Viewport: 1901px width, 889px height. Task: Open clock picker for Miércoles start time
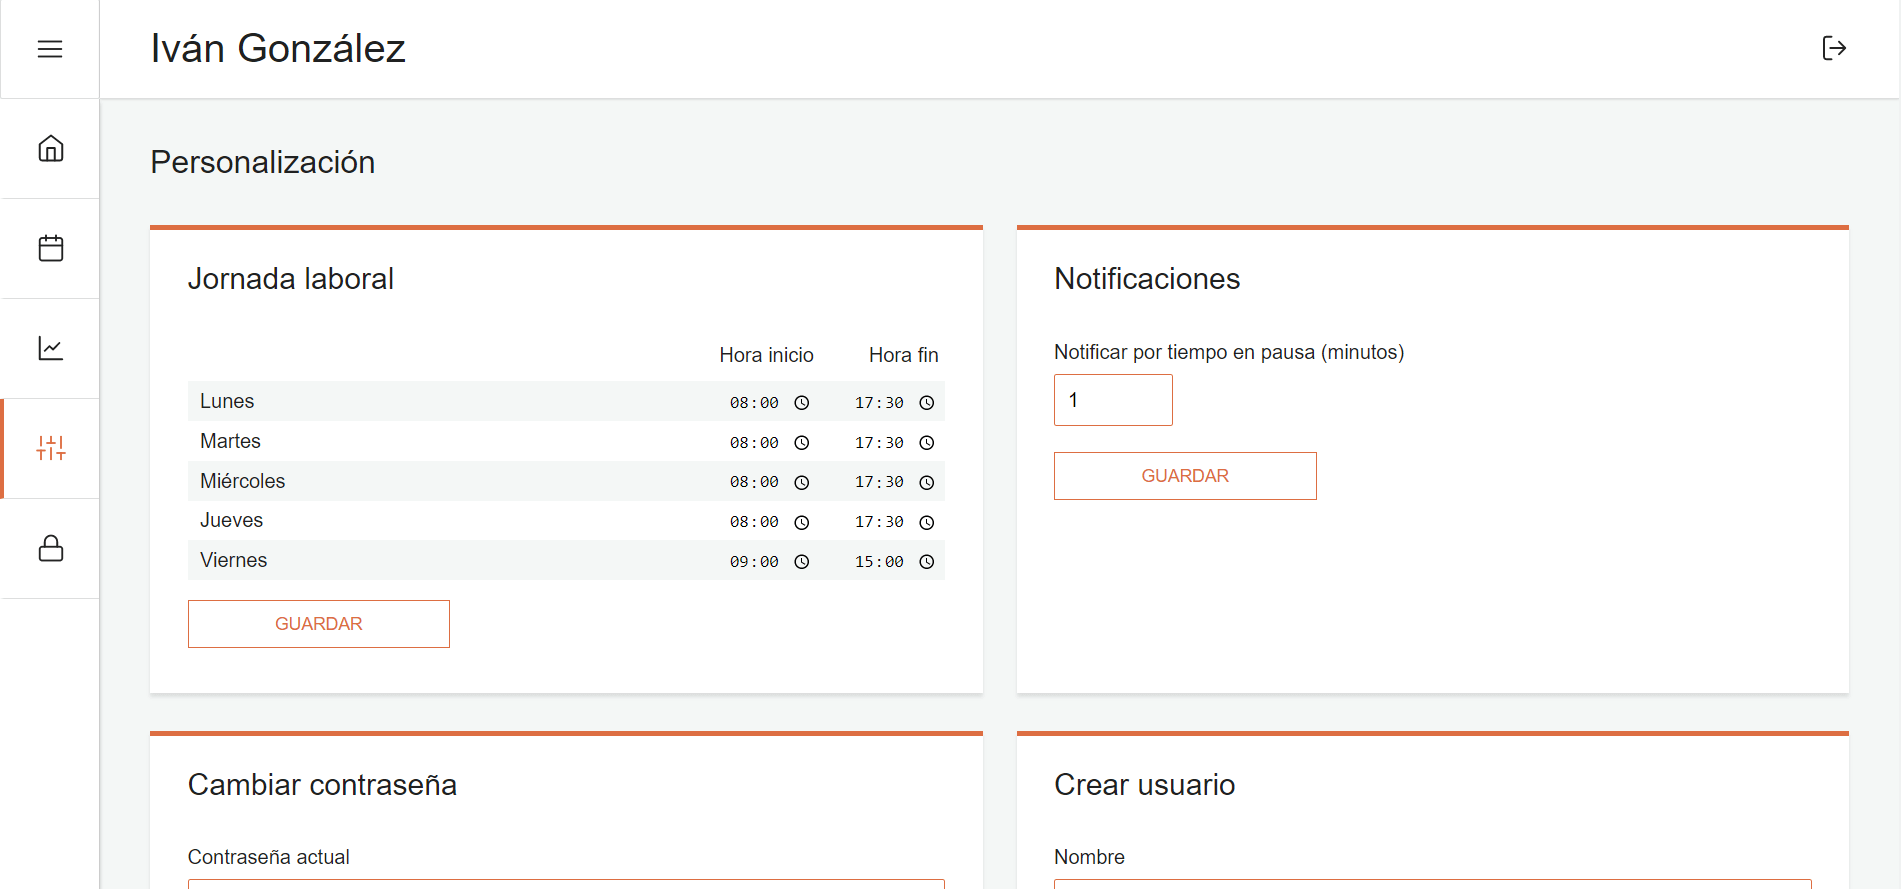pyautogui.click(x=801, y=483)
